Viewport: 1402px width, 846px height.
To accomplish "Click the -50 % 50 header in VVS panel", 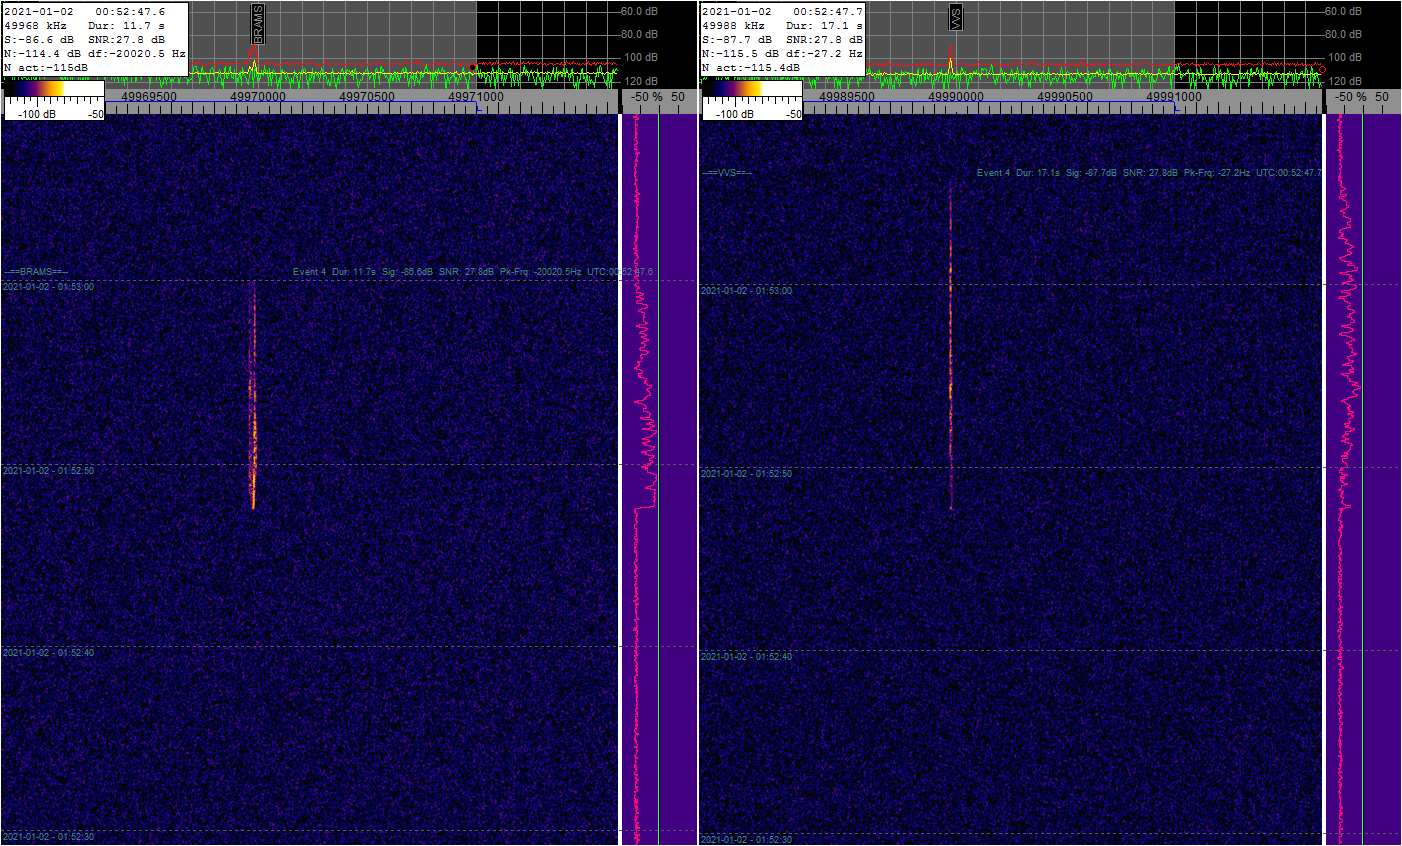I will [1362, 97].
